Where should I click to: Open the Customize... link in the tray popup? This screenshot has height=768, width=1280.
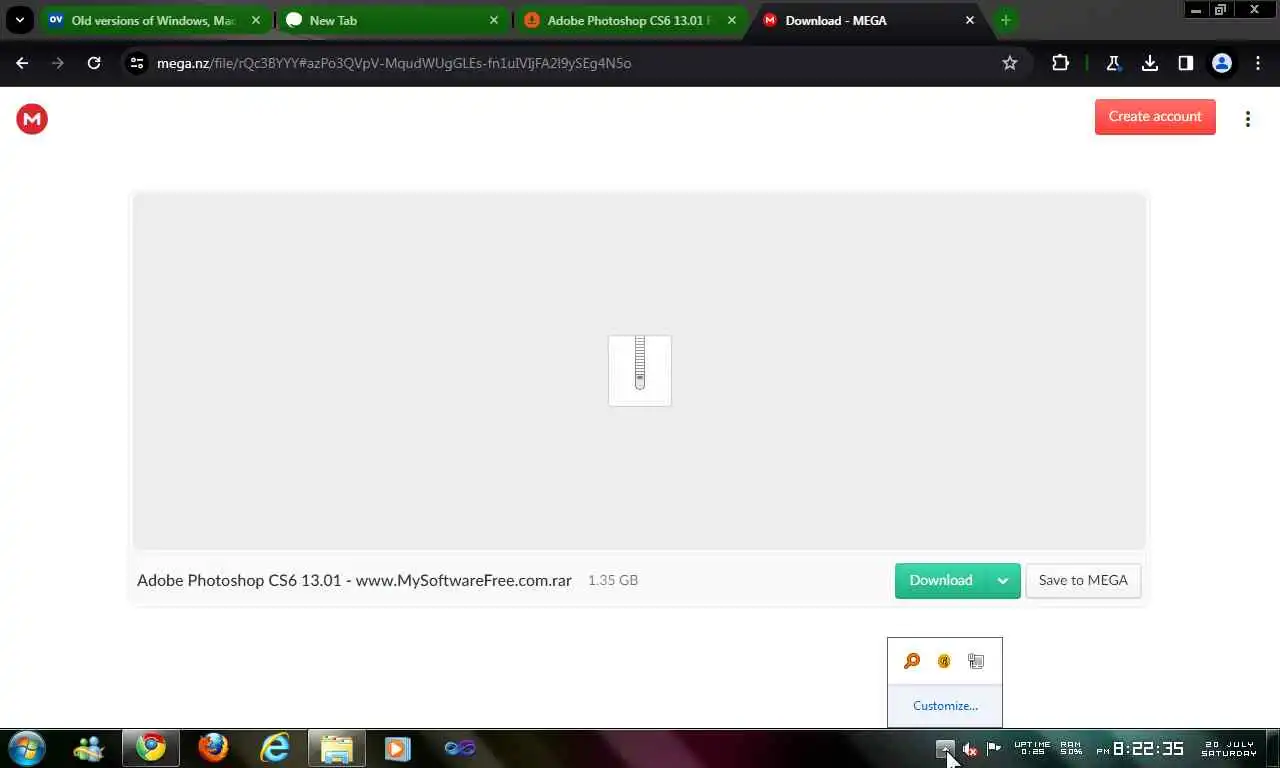point(945,705)
